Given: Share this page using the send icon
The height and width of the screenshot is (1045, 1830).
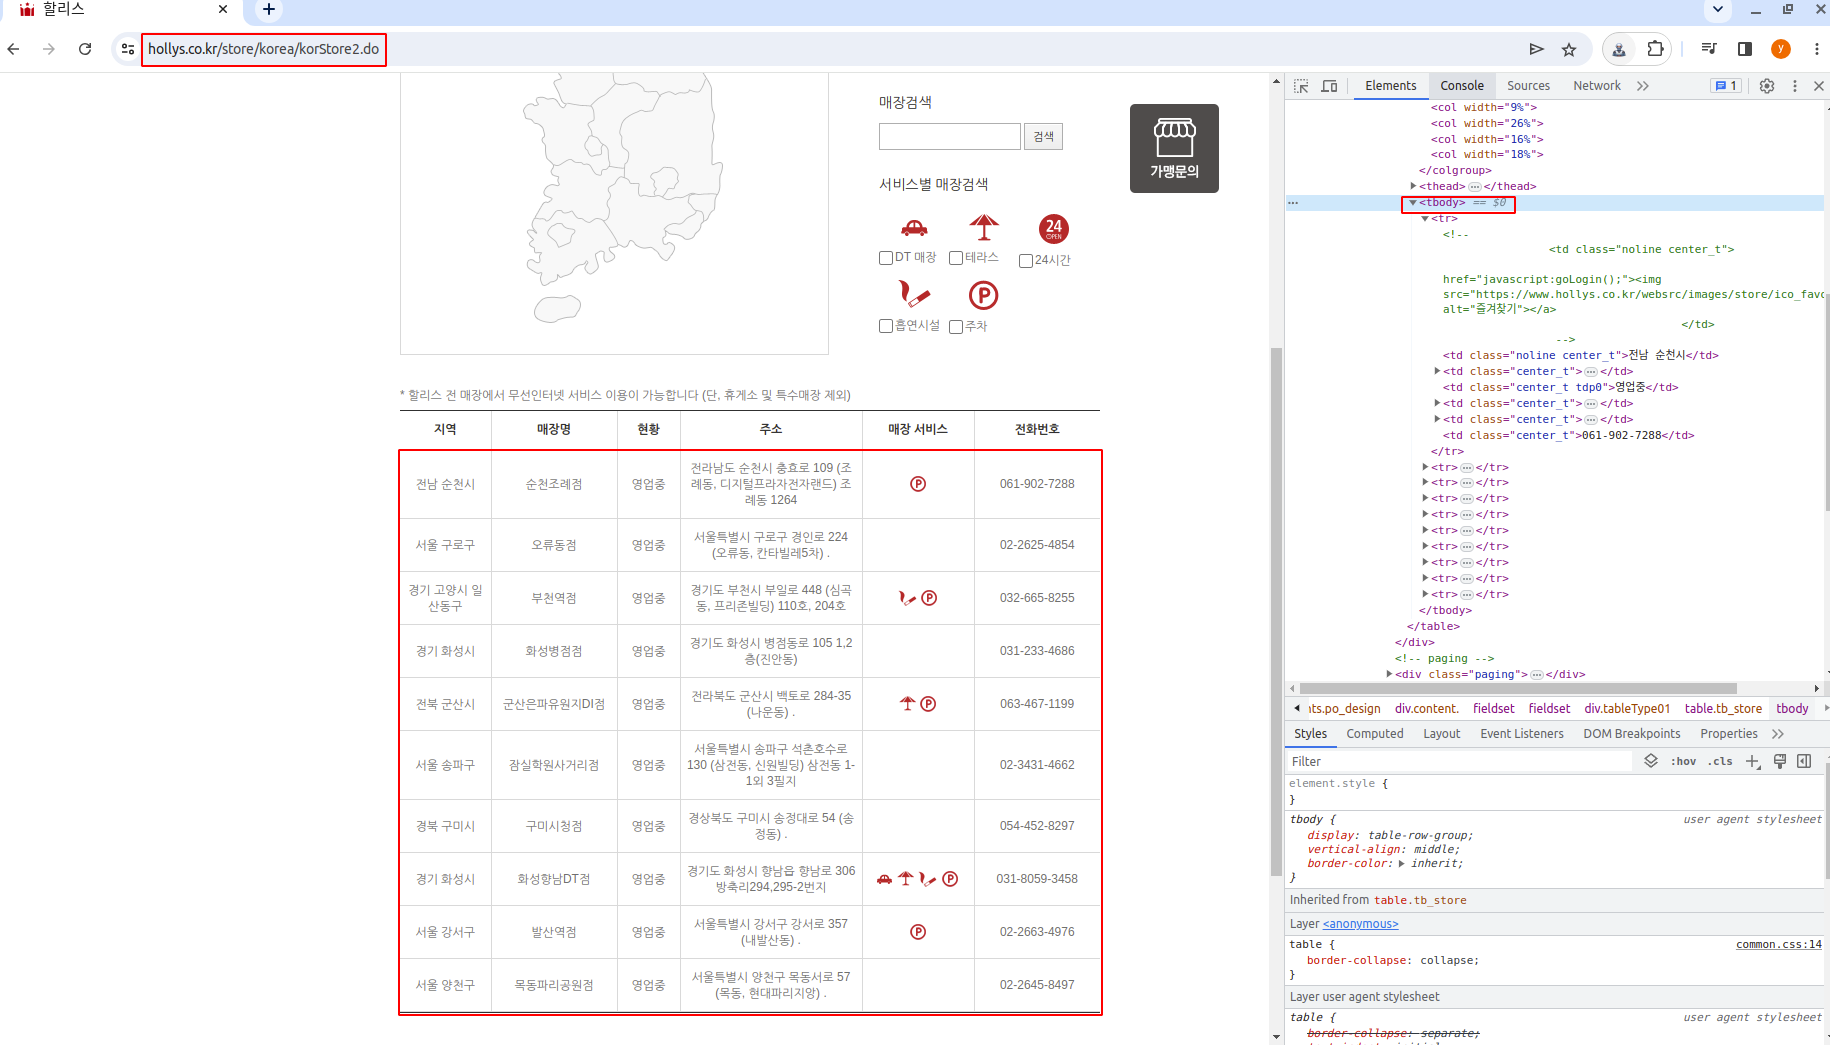Looking at the screenshot, I should (x=1537, y=49).
